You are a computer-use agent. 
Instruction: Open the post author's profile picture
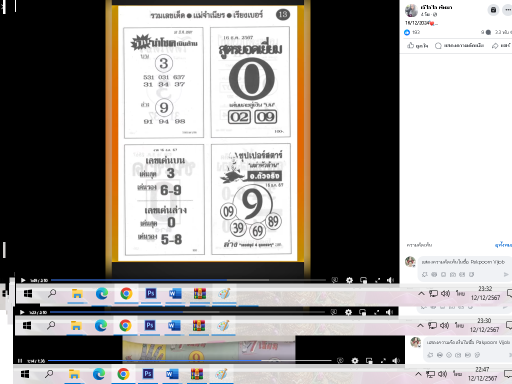point(411,11)
